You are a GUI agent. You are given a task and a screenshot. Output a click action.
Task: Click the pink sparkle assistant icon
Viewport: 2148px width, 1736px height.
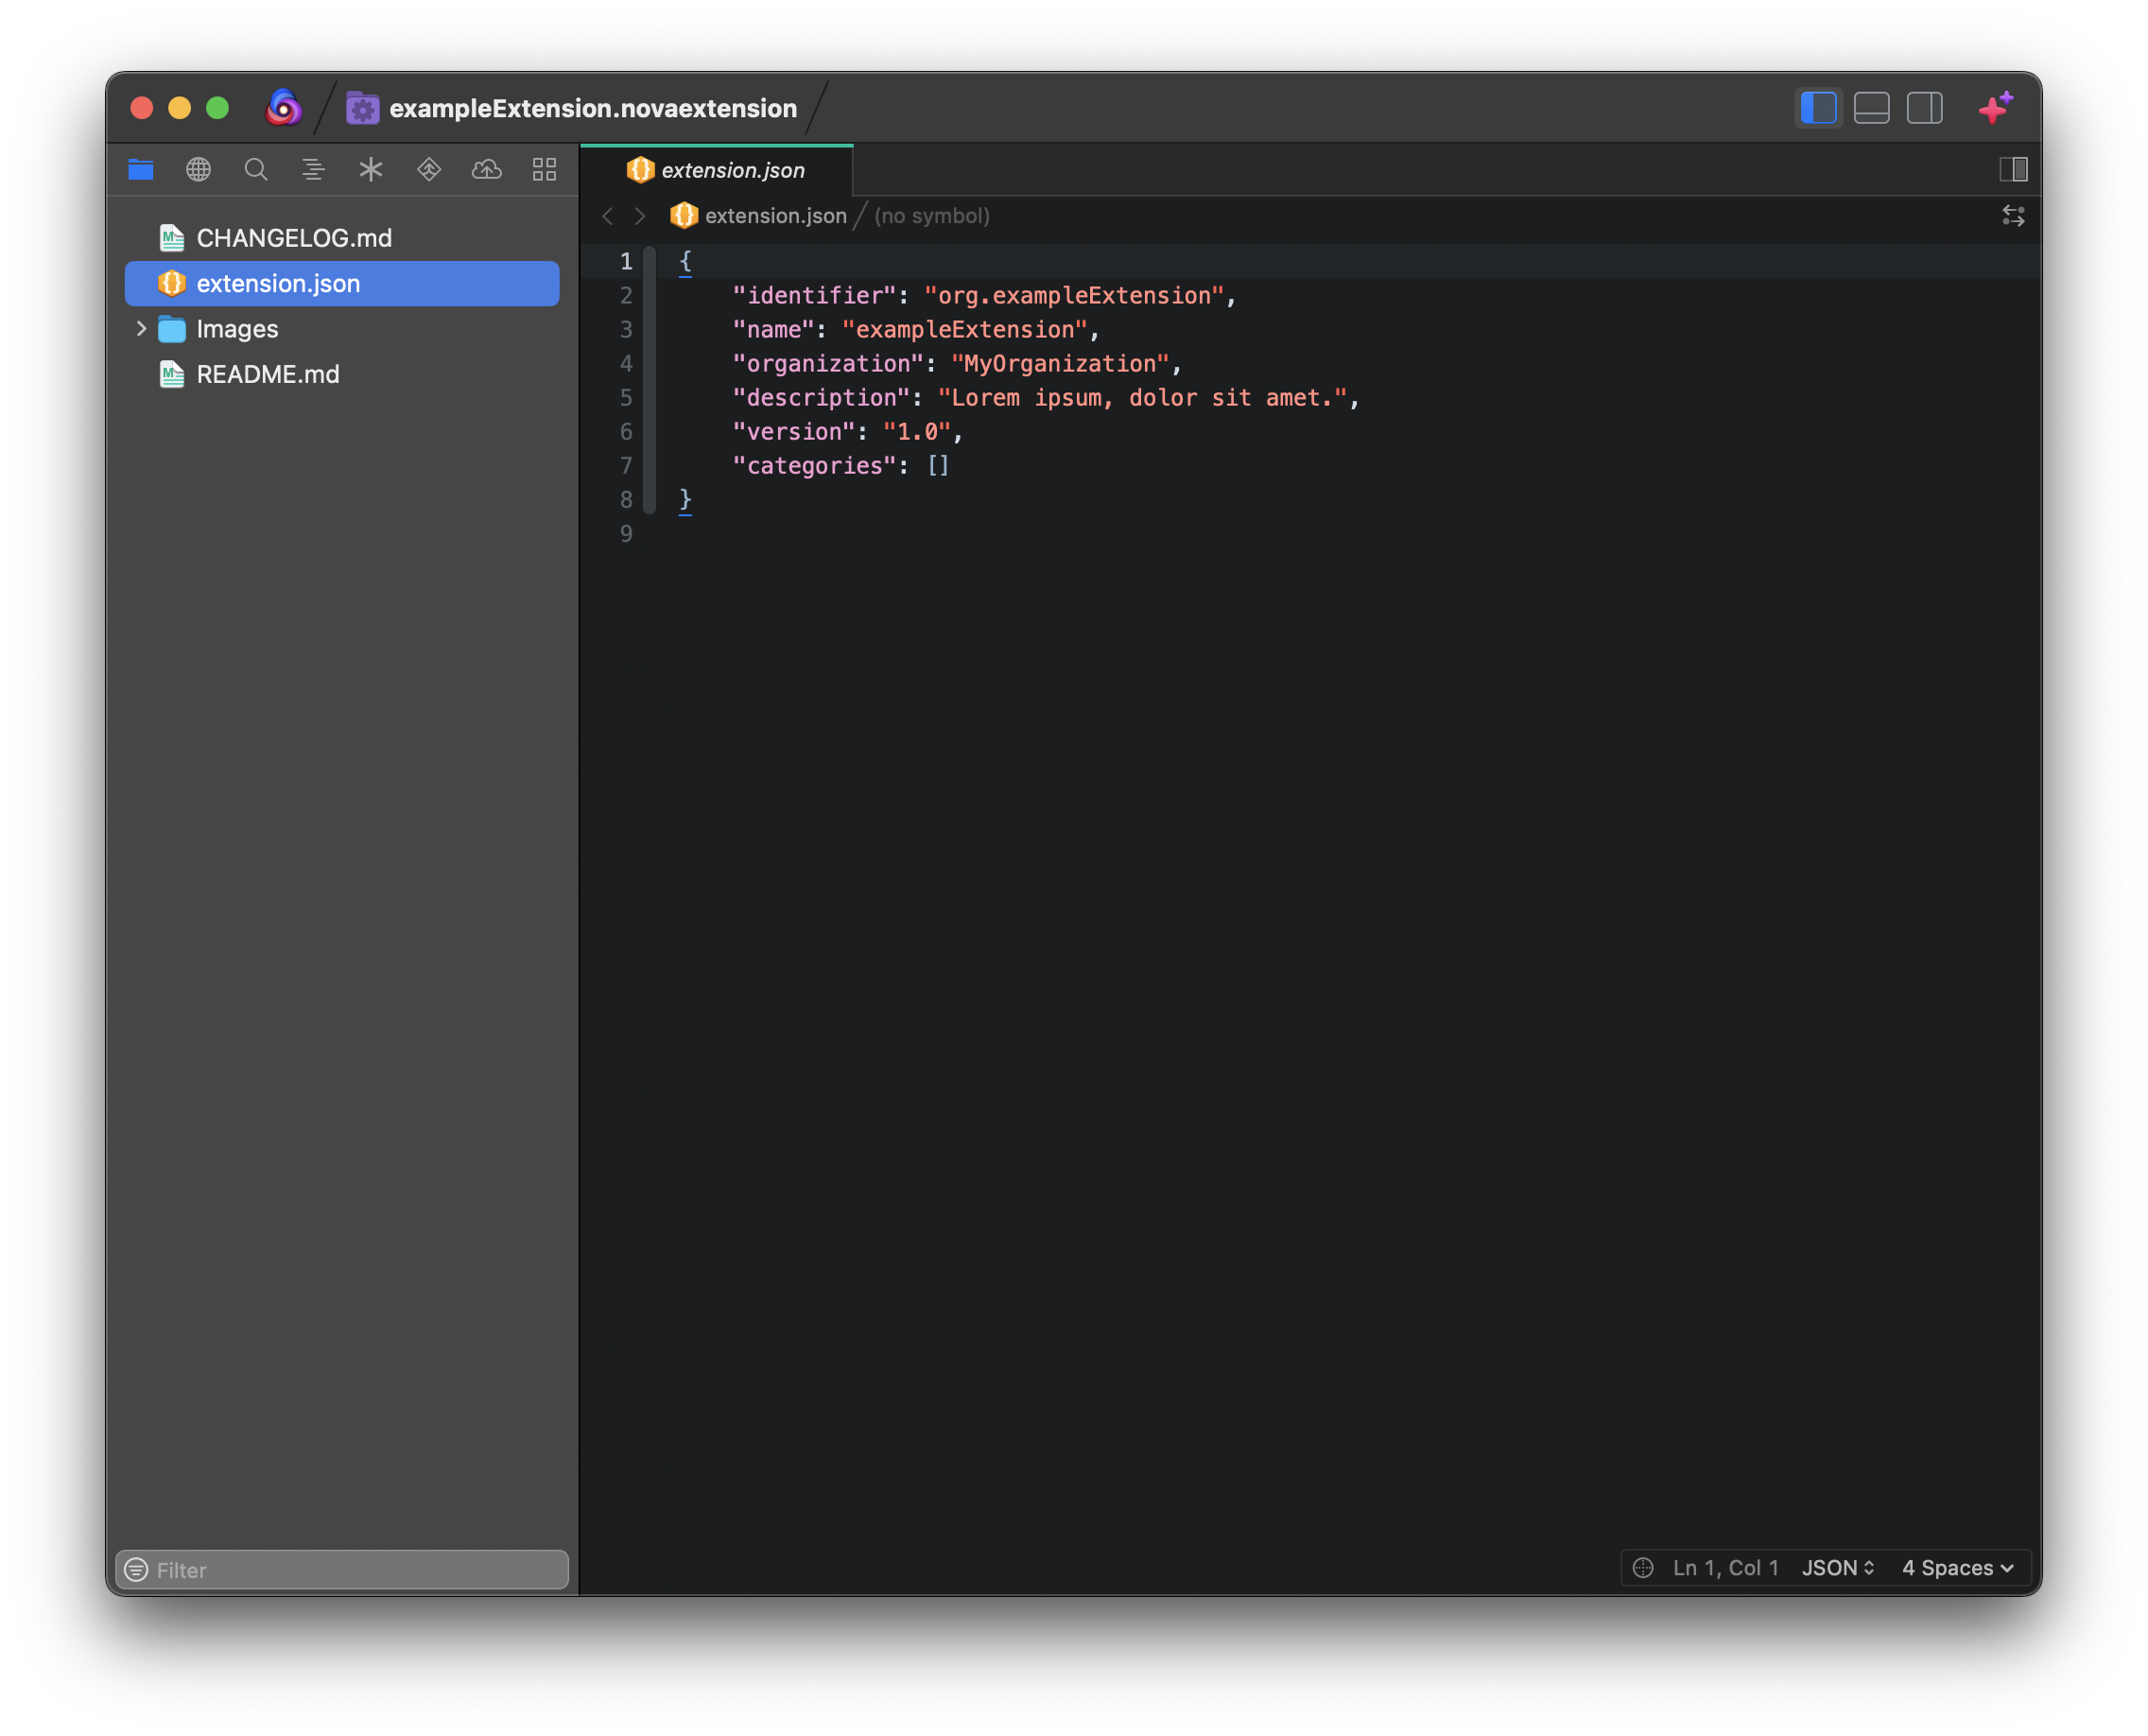pos(1996,107)
